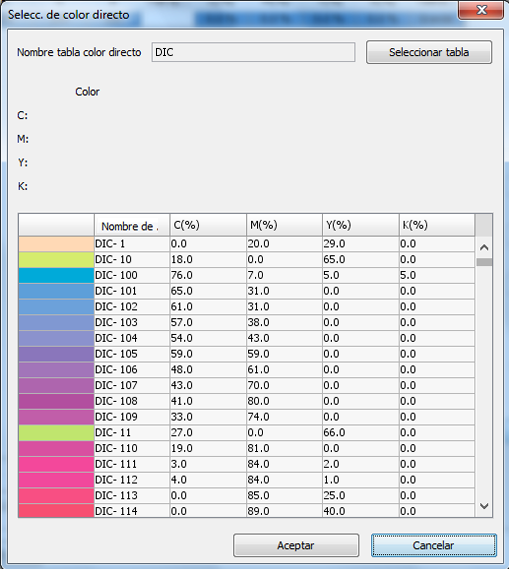
Task: Pick the DIC- 11 green swatch
Action: 56,433
